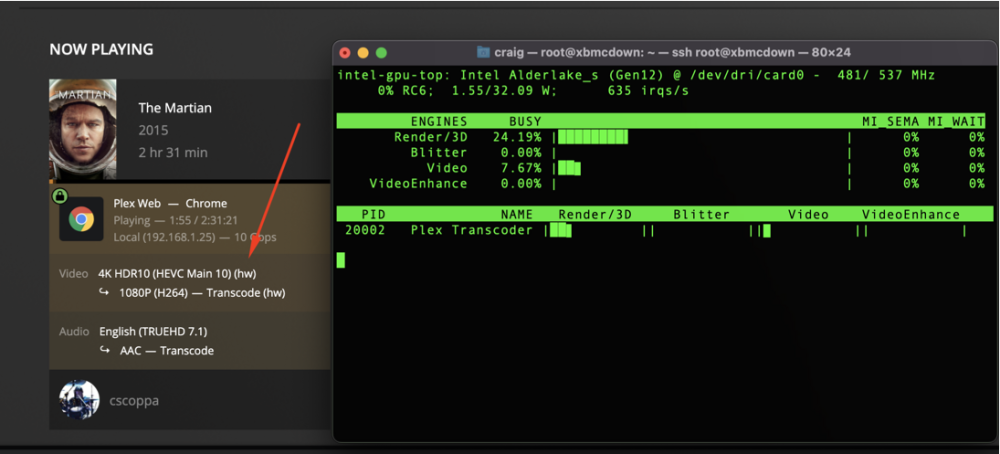Click the MI_SEMA column header

(891, 121)
